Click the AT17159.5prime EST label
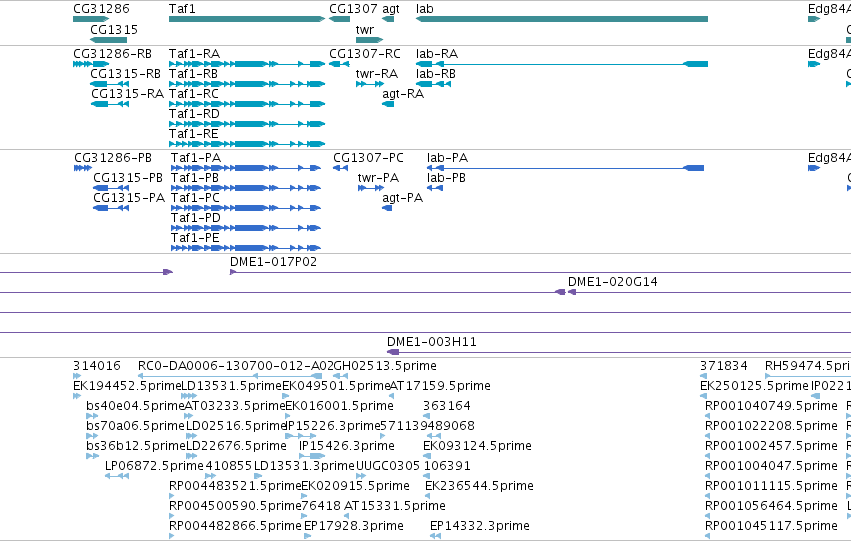The image size is (851, 541). [440, 386]
